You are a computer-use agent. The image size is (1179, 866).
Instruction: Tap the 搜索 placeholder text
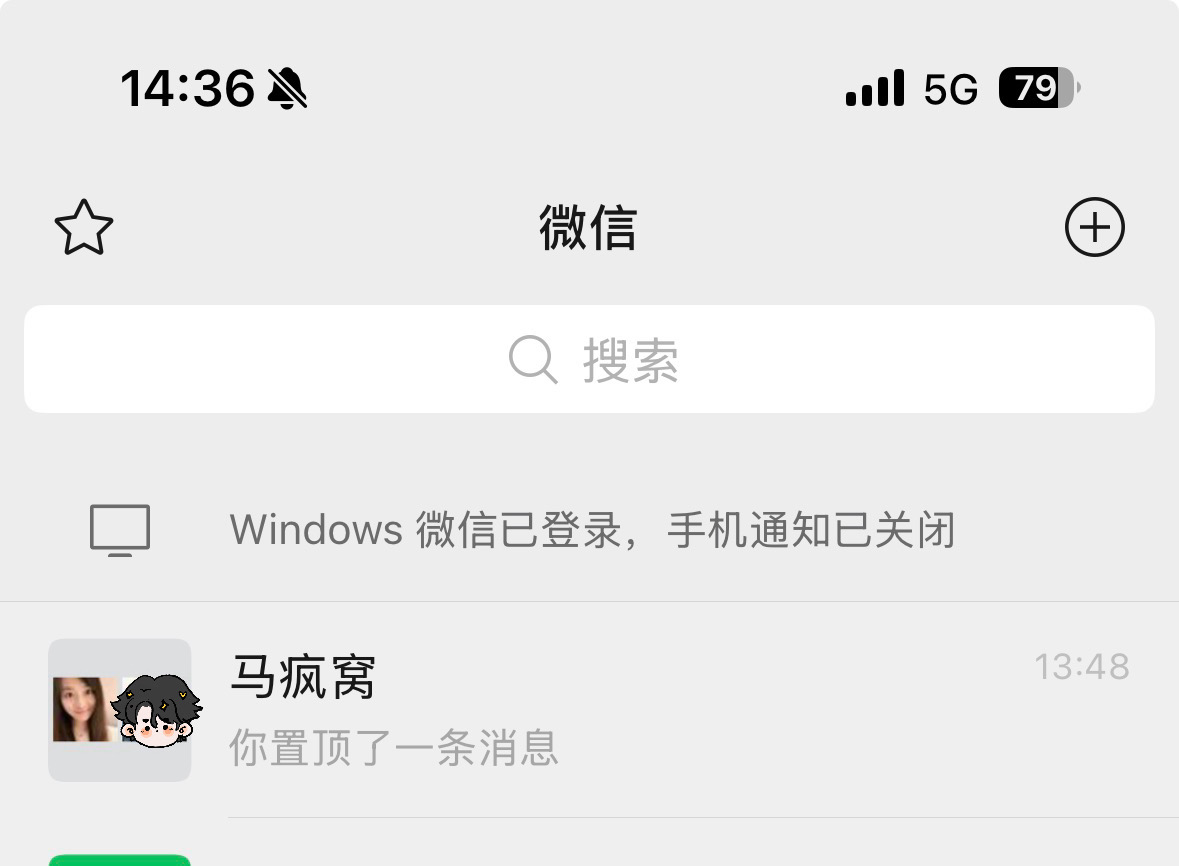(630, 360)
